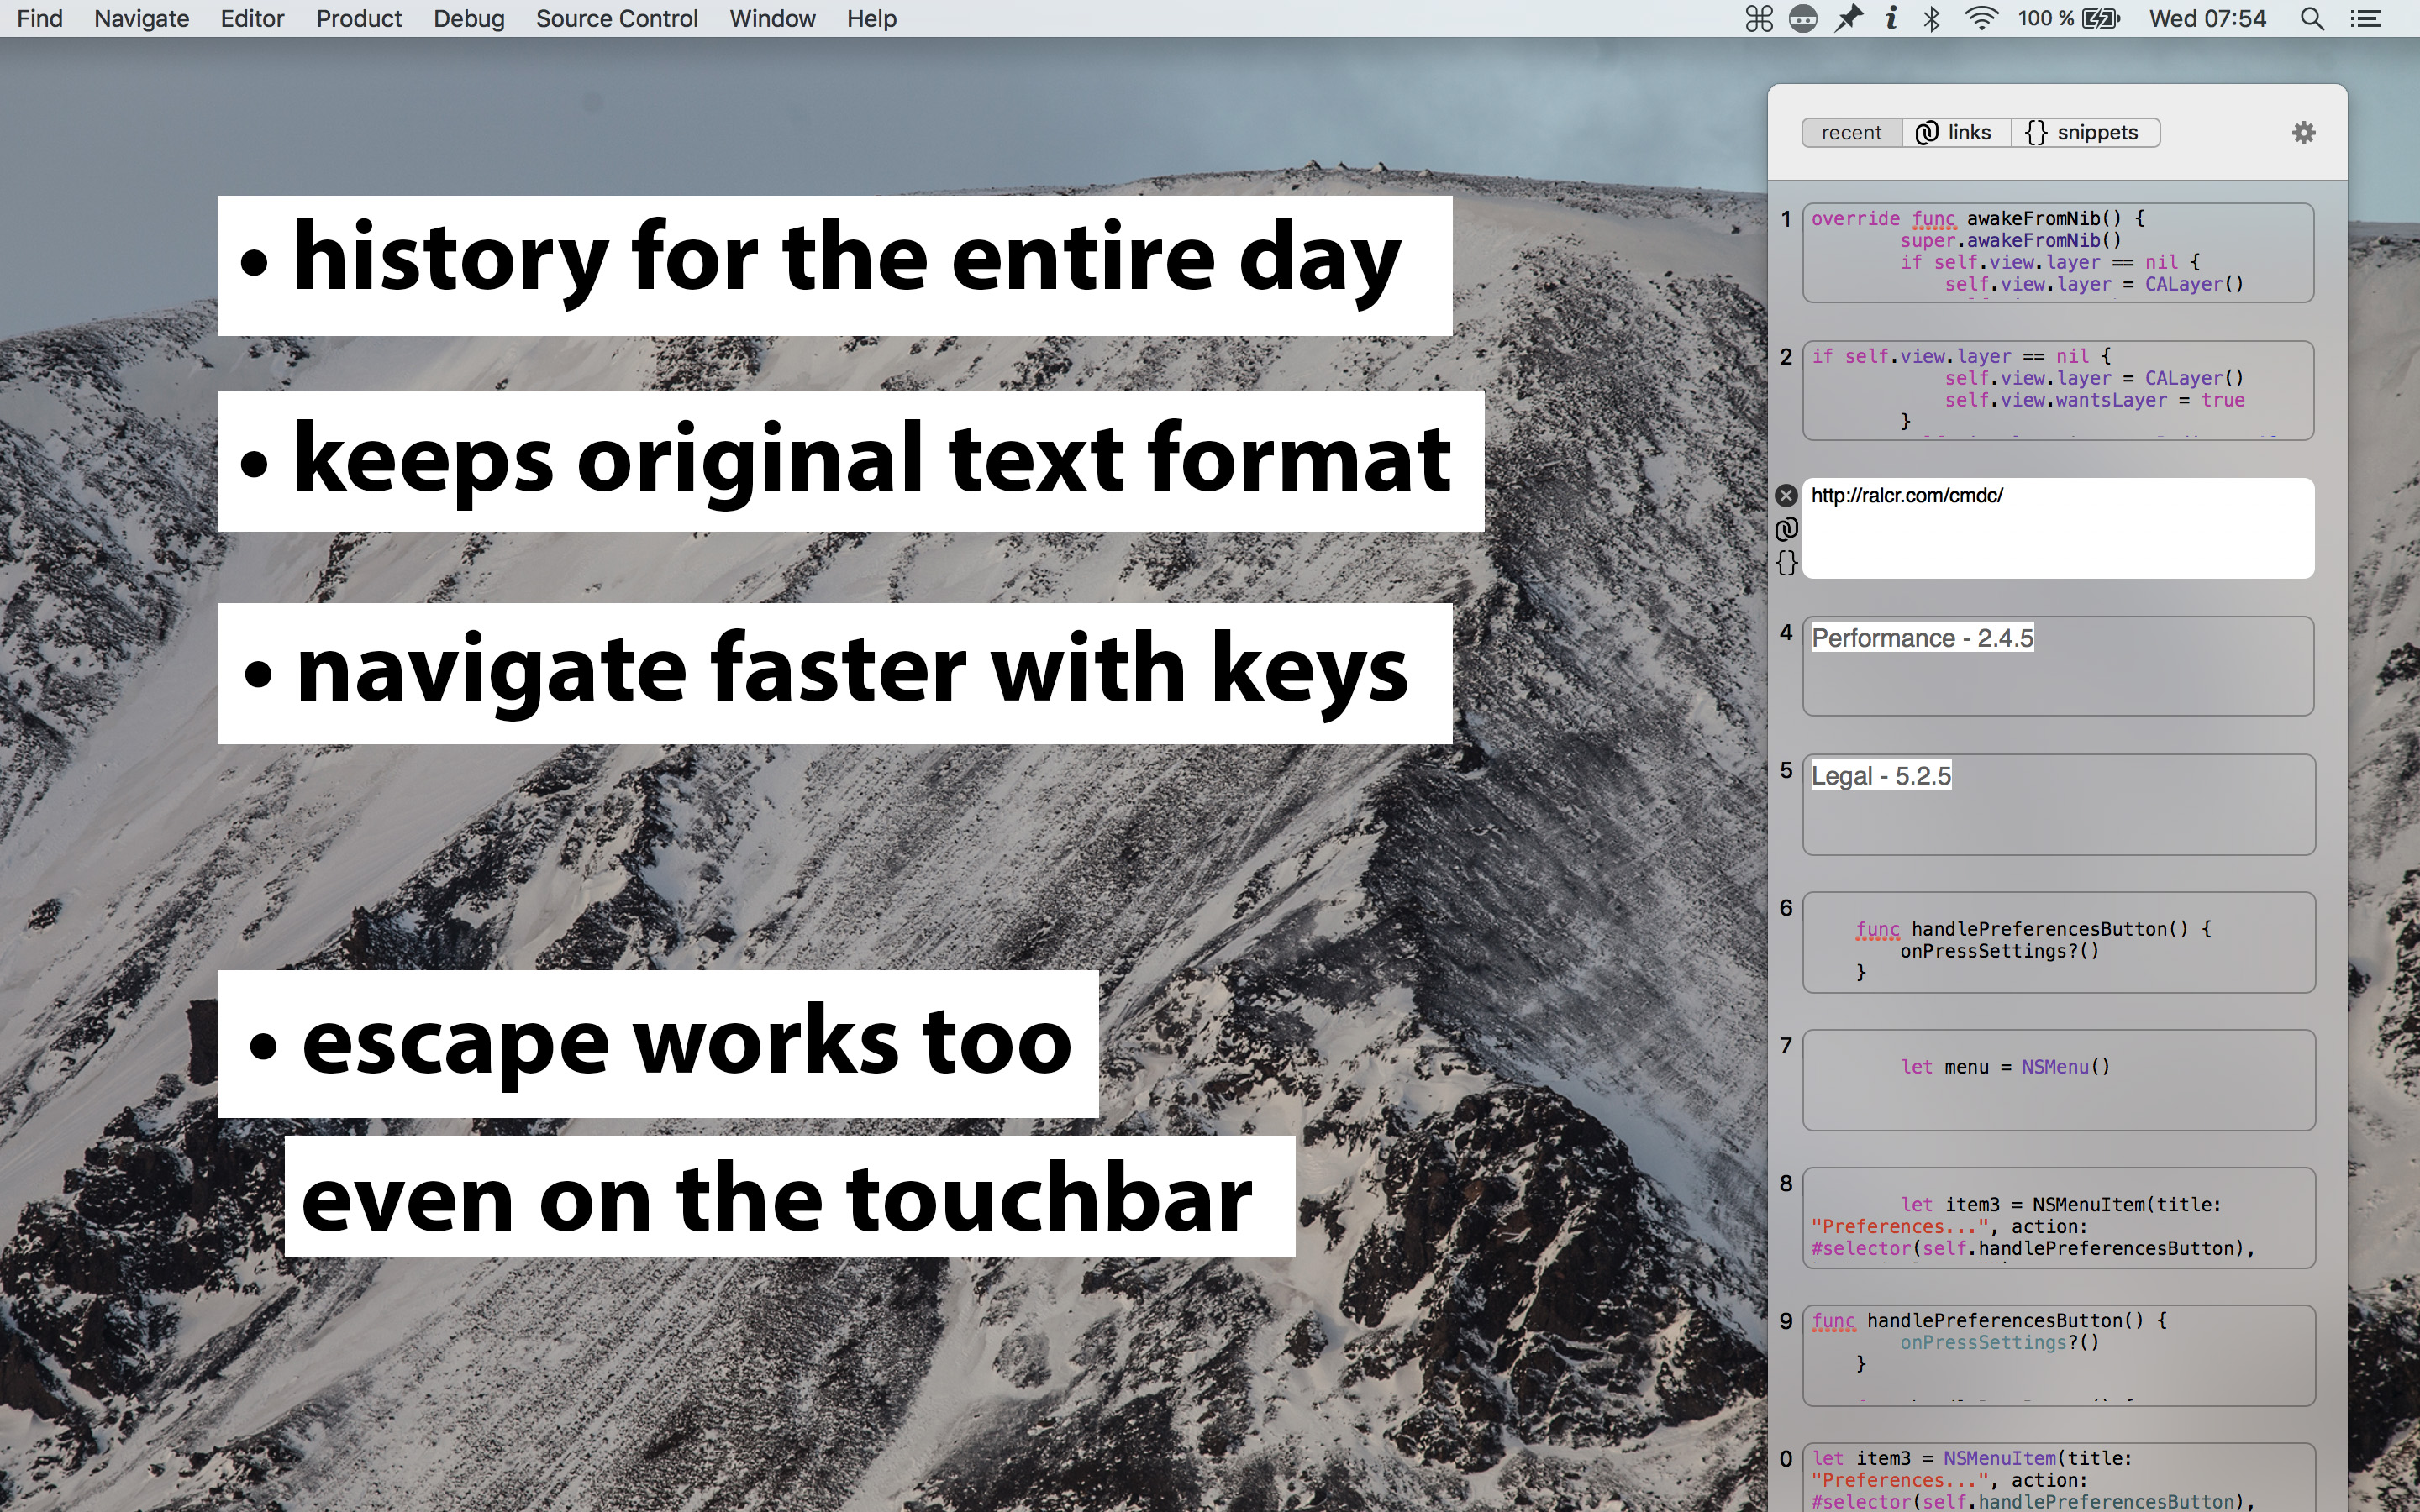Open Bluetooth status menu

[x=1932, y=18]
